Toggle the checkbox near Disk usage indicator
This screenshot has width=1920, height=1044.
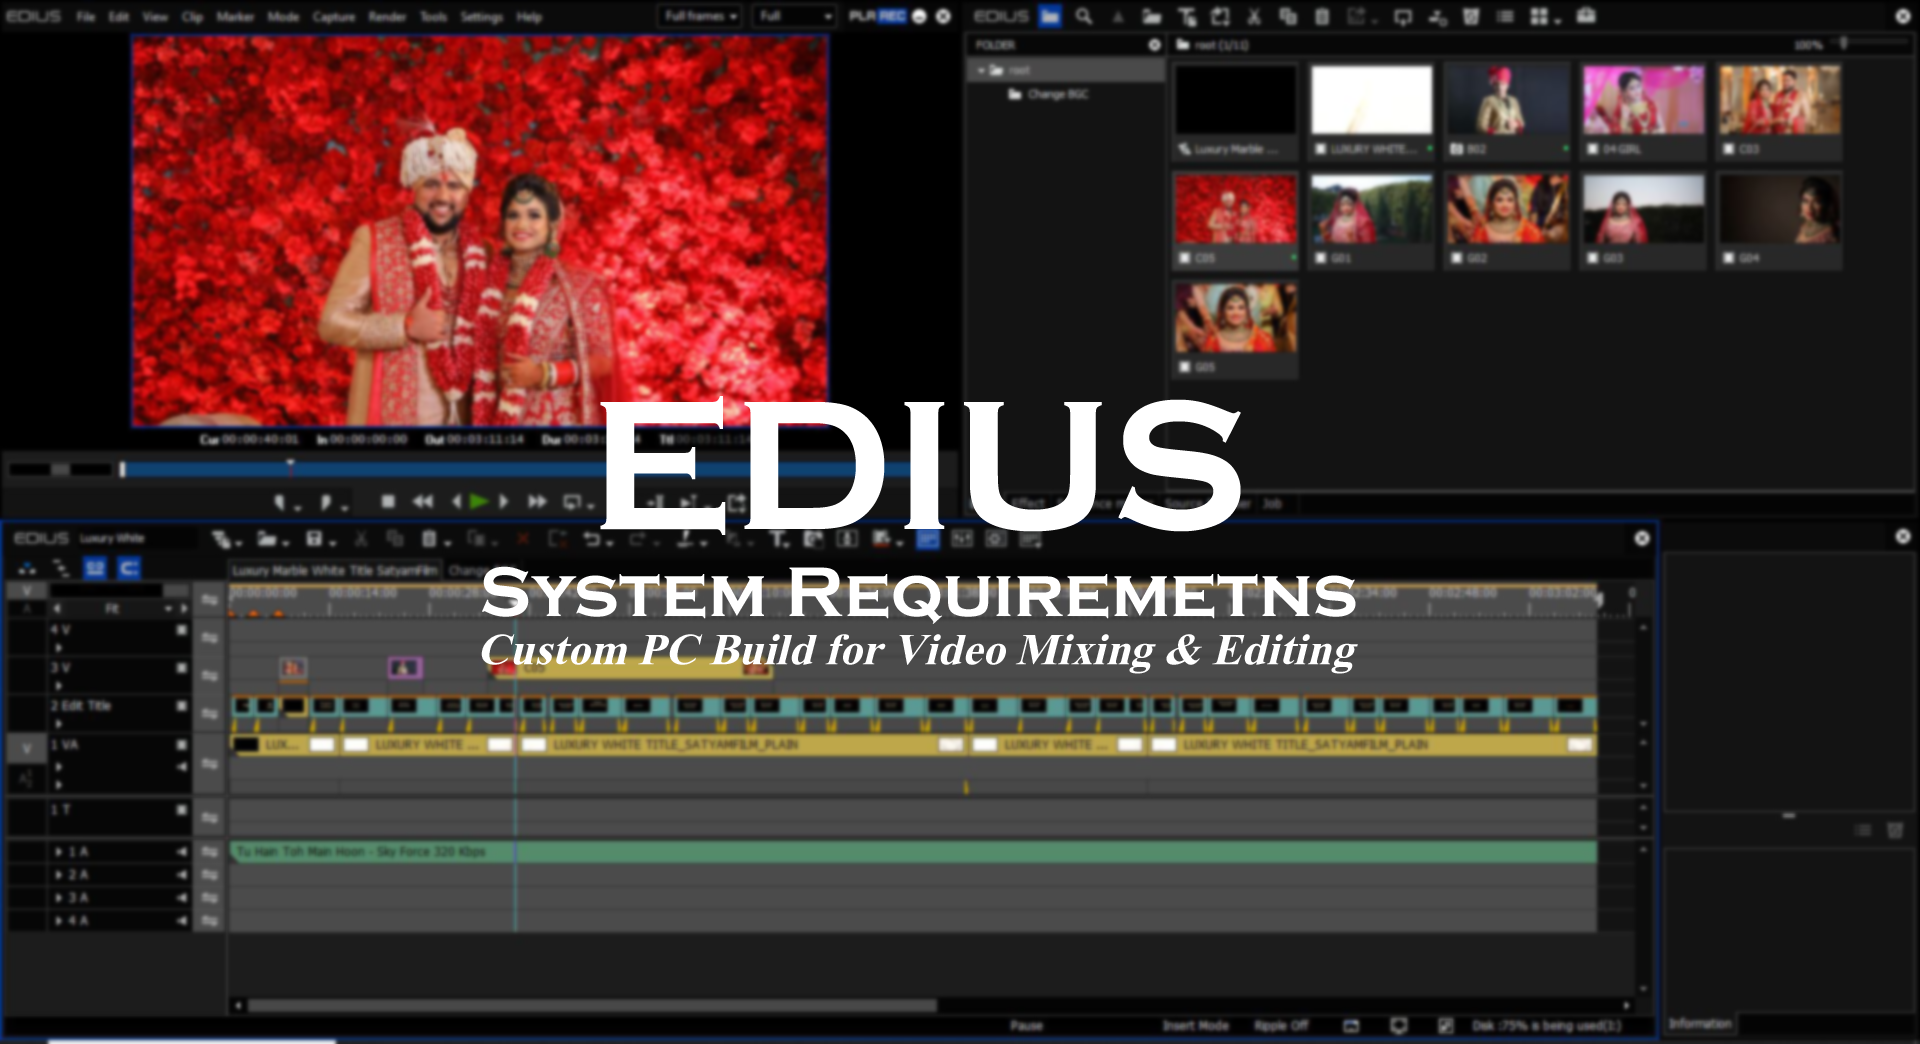tap(1443, 1025)
